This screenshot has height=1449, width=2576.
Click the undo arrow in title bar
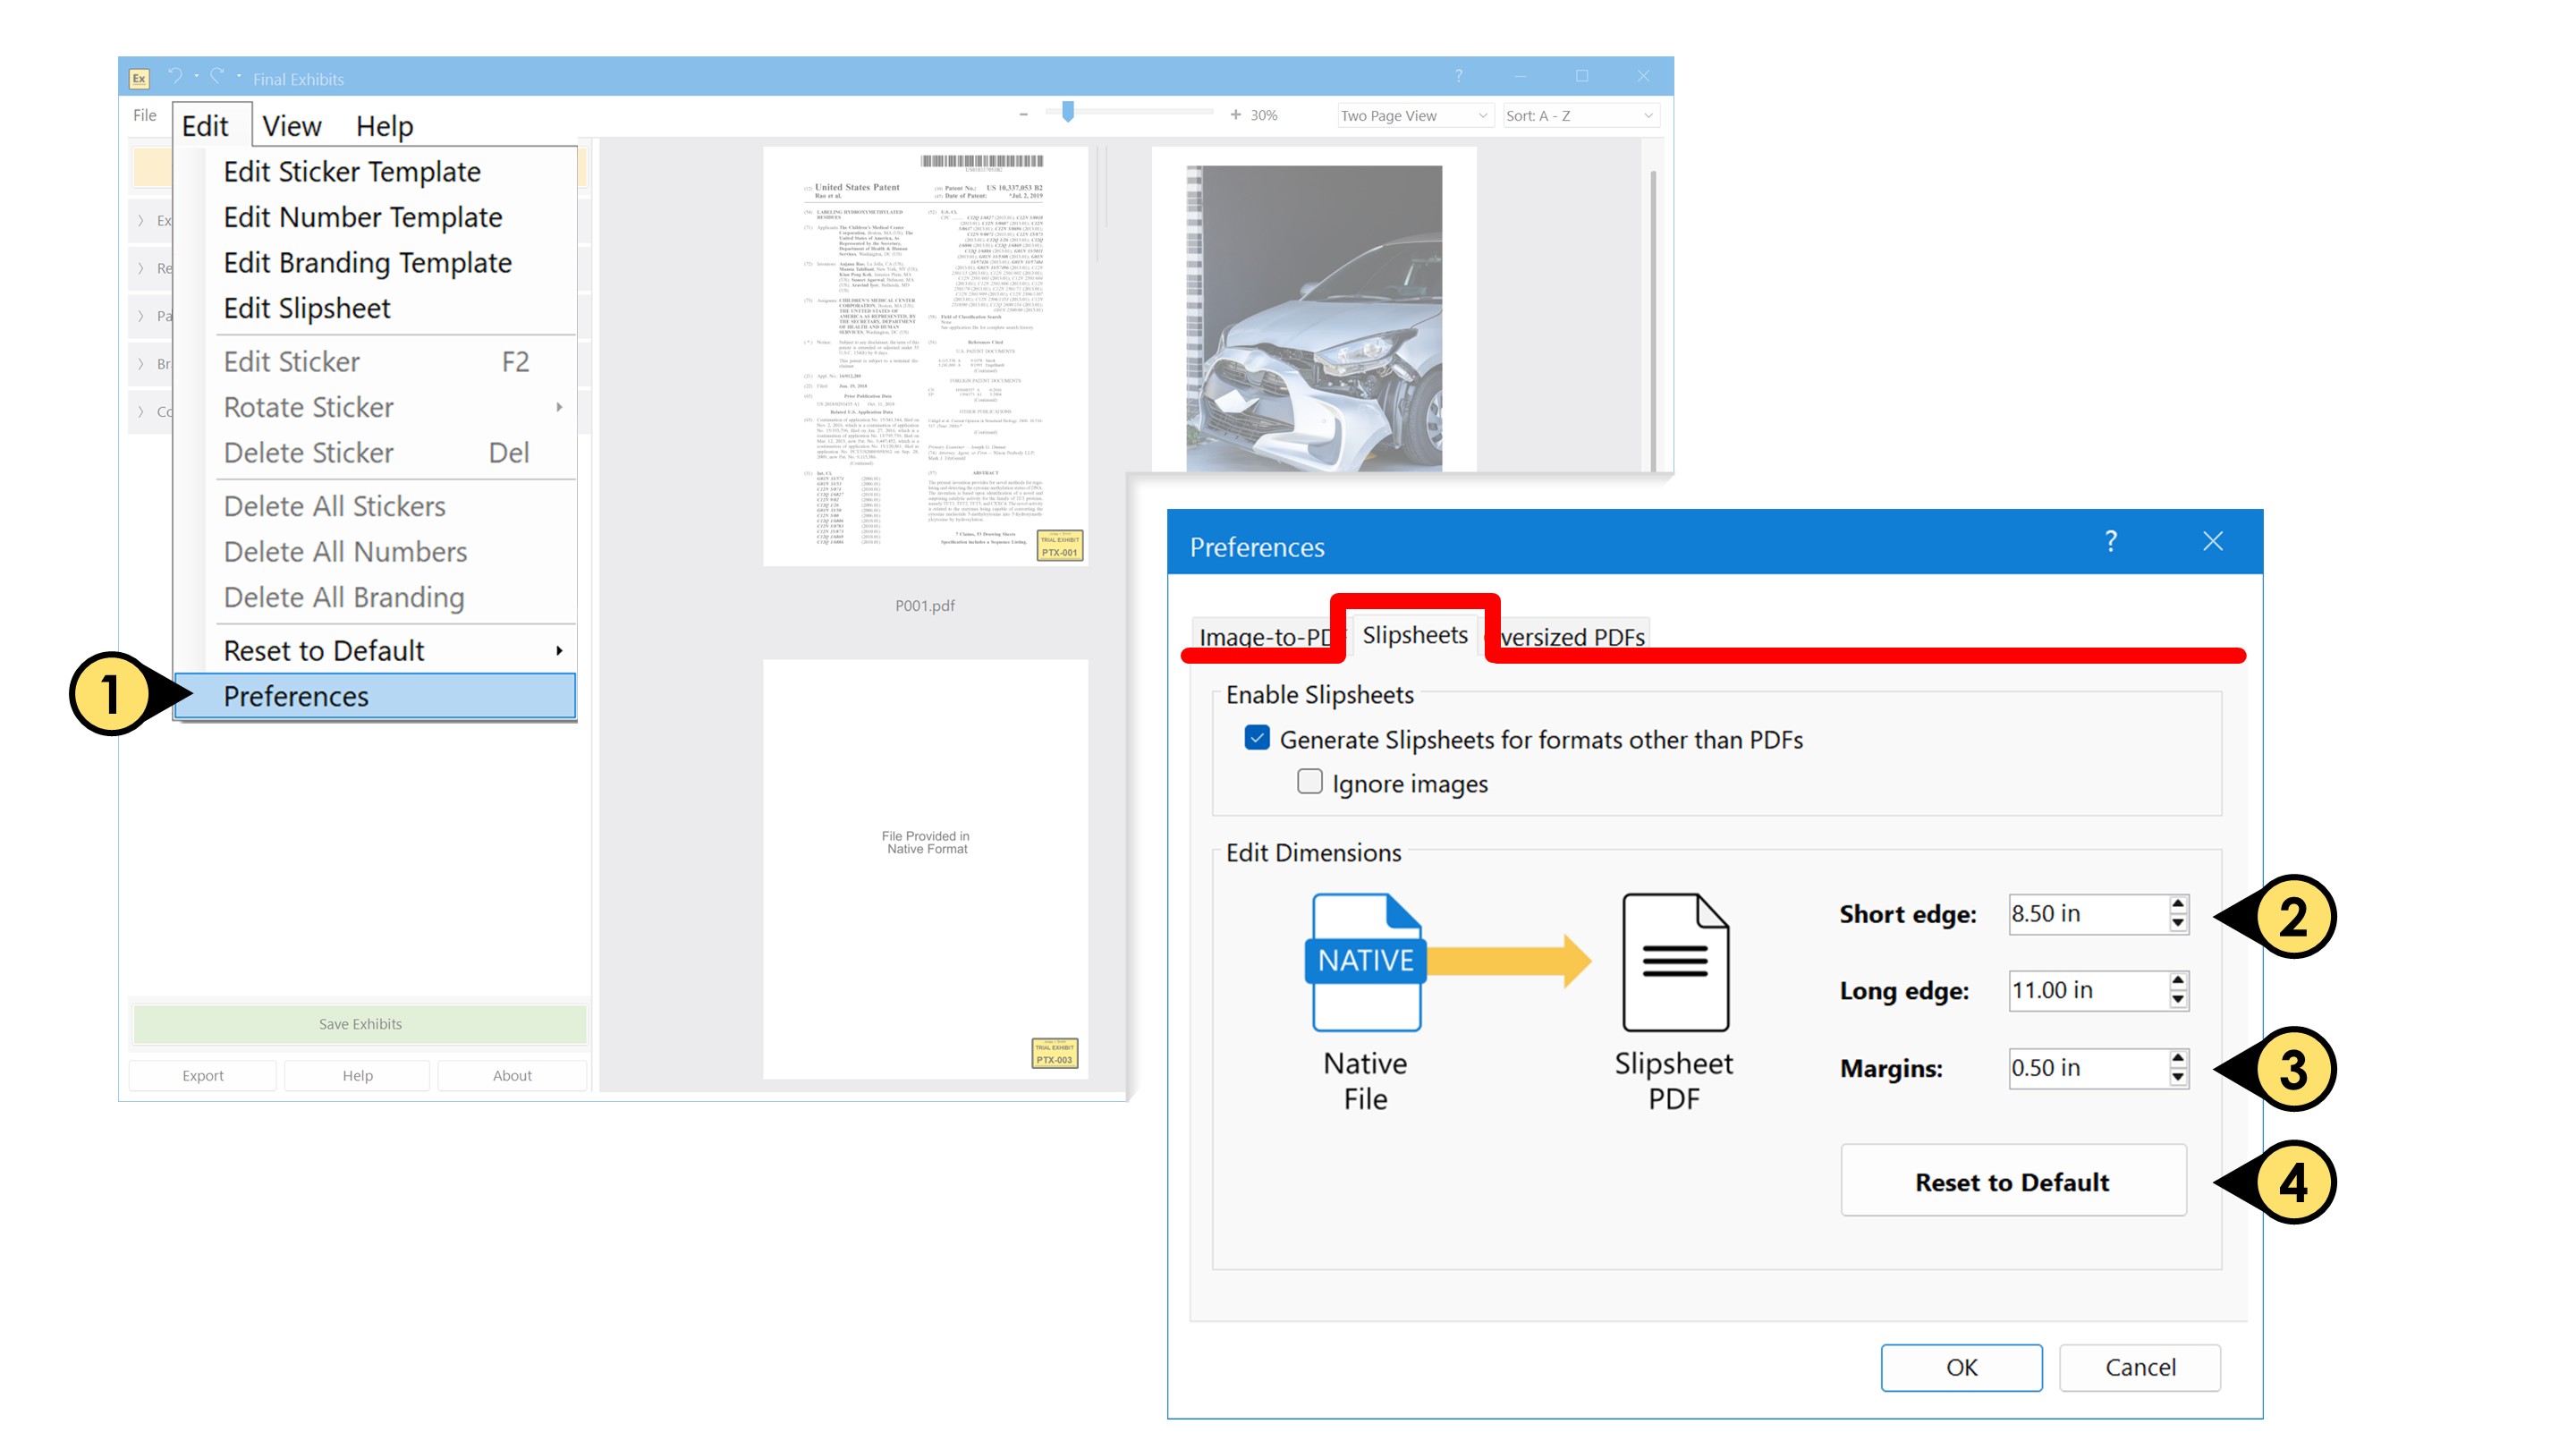(x=175, y=76)
